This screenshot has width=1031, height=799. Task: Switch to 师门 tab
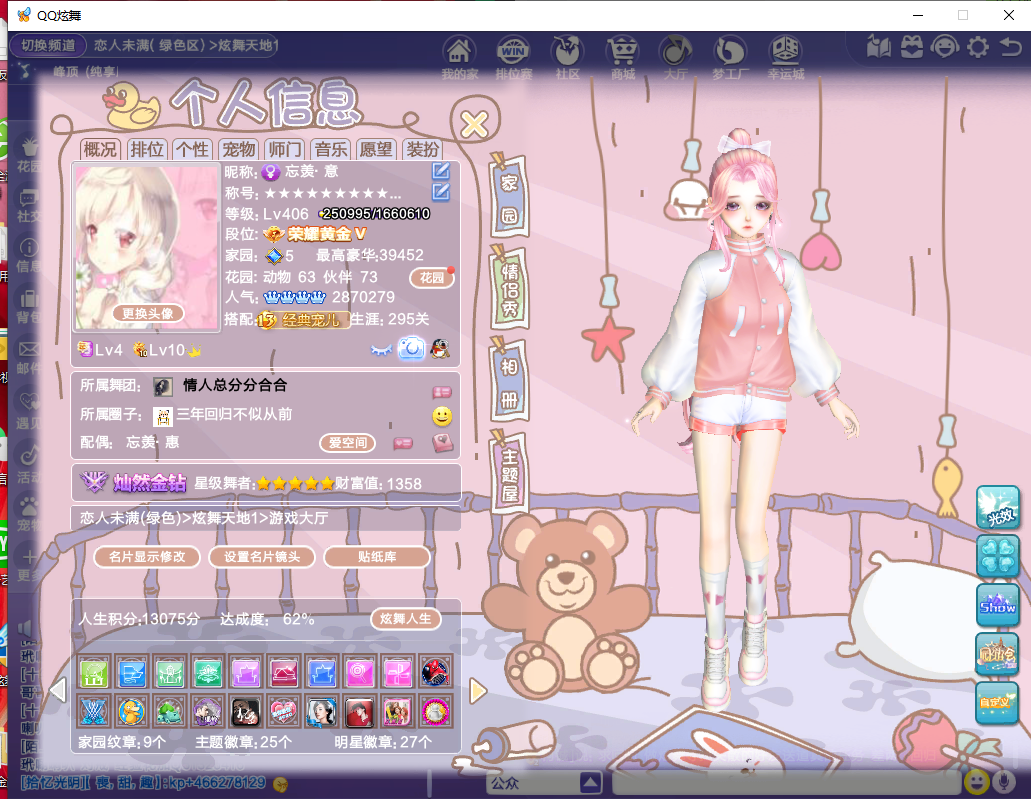pyautogui.click(x=285, y=149)
